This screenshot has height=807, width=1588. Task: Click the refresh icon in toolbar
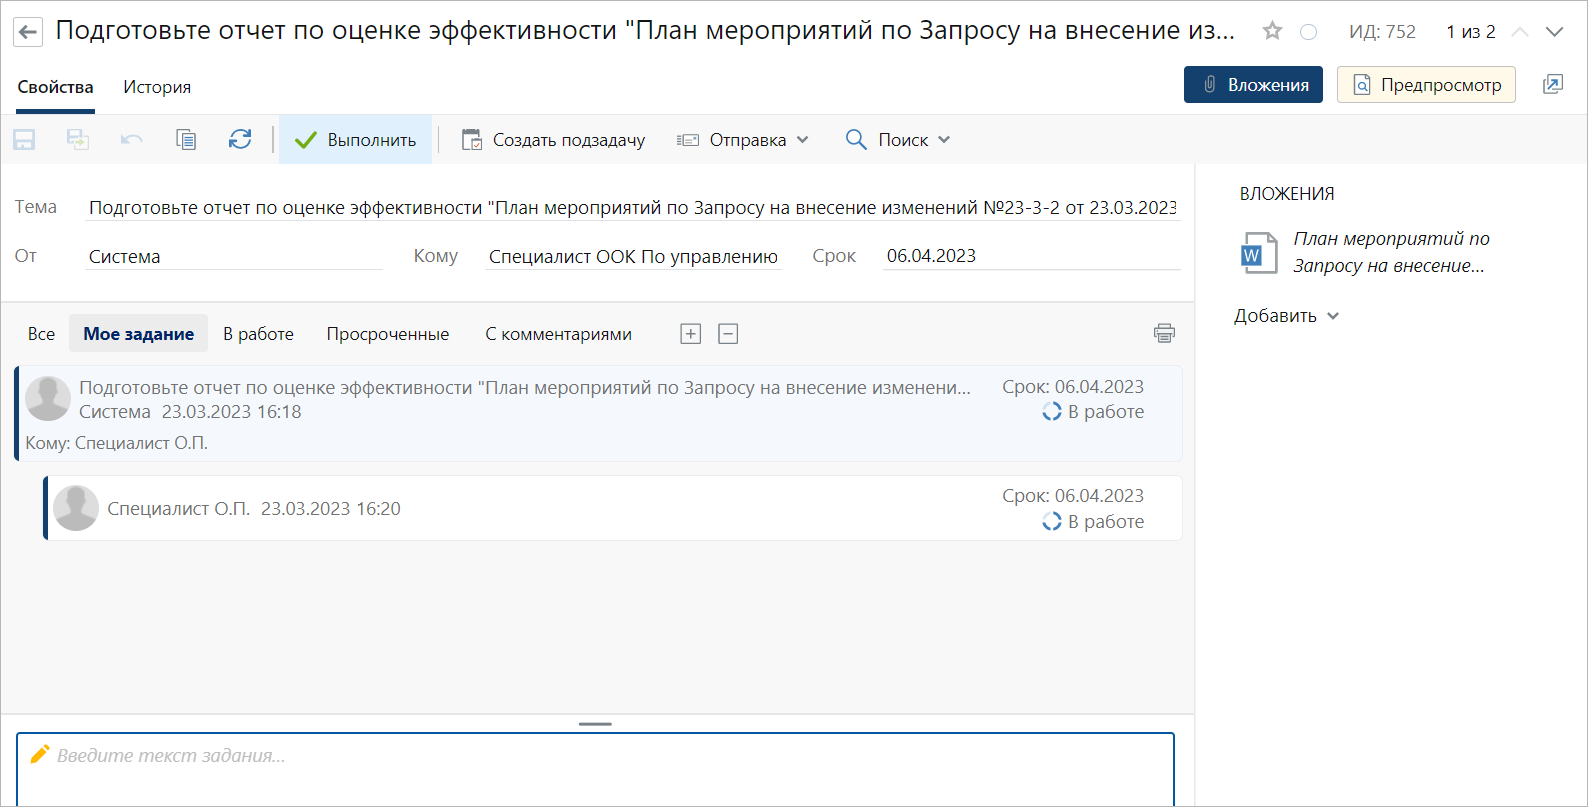tap(240, 140)
